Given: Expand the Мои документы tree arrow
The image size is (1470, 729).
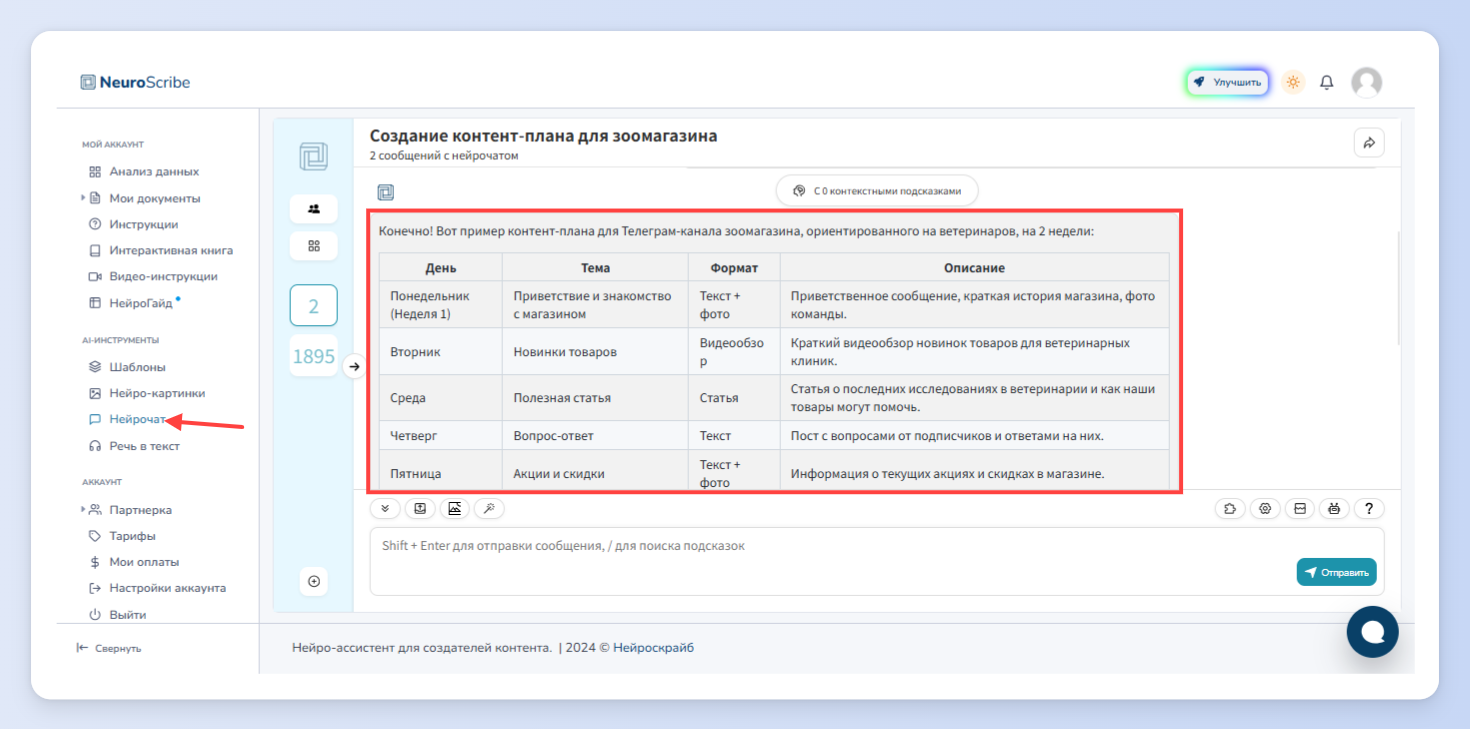Looking at the screenshot, I should 83,198.
